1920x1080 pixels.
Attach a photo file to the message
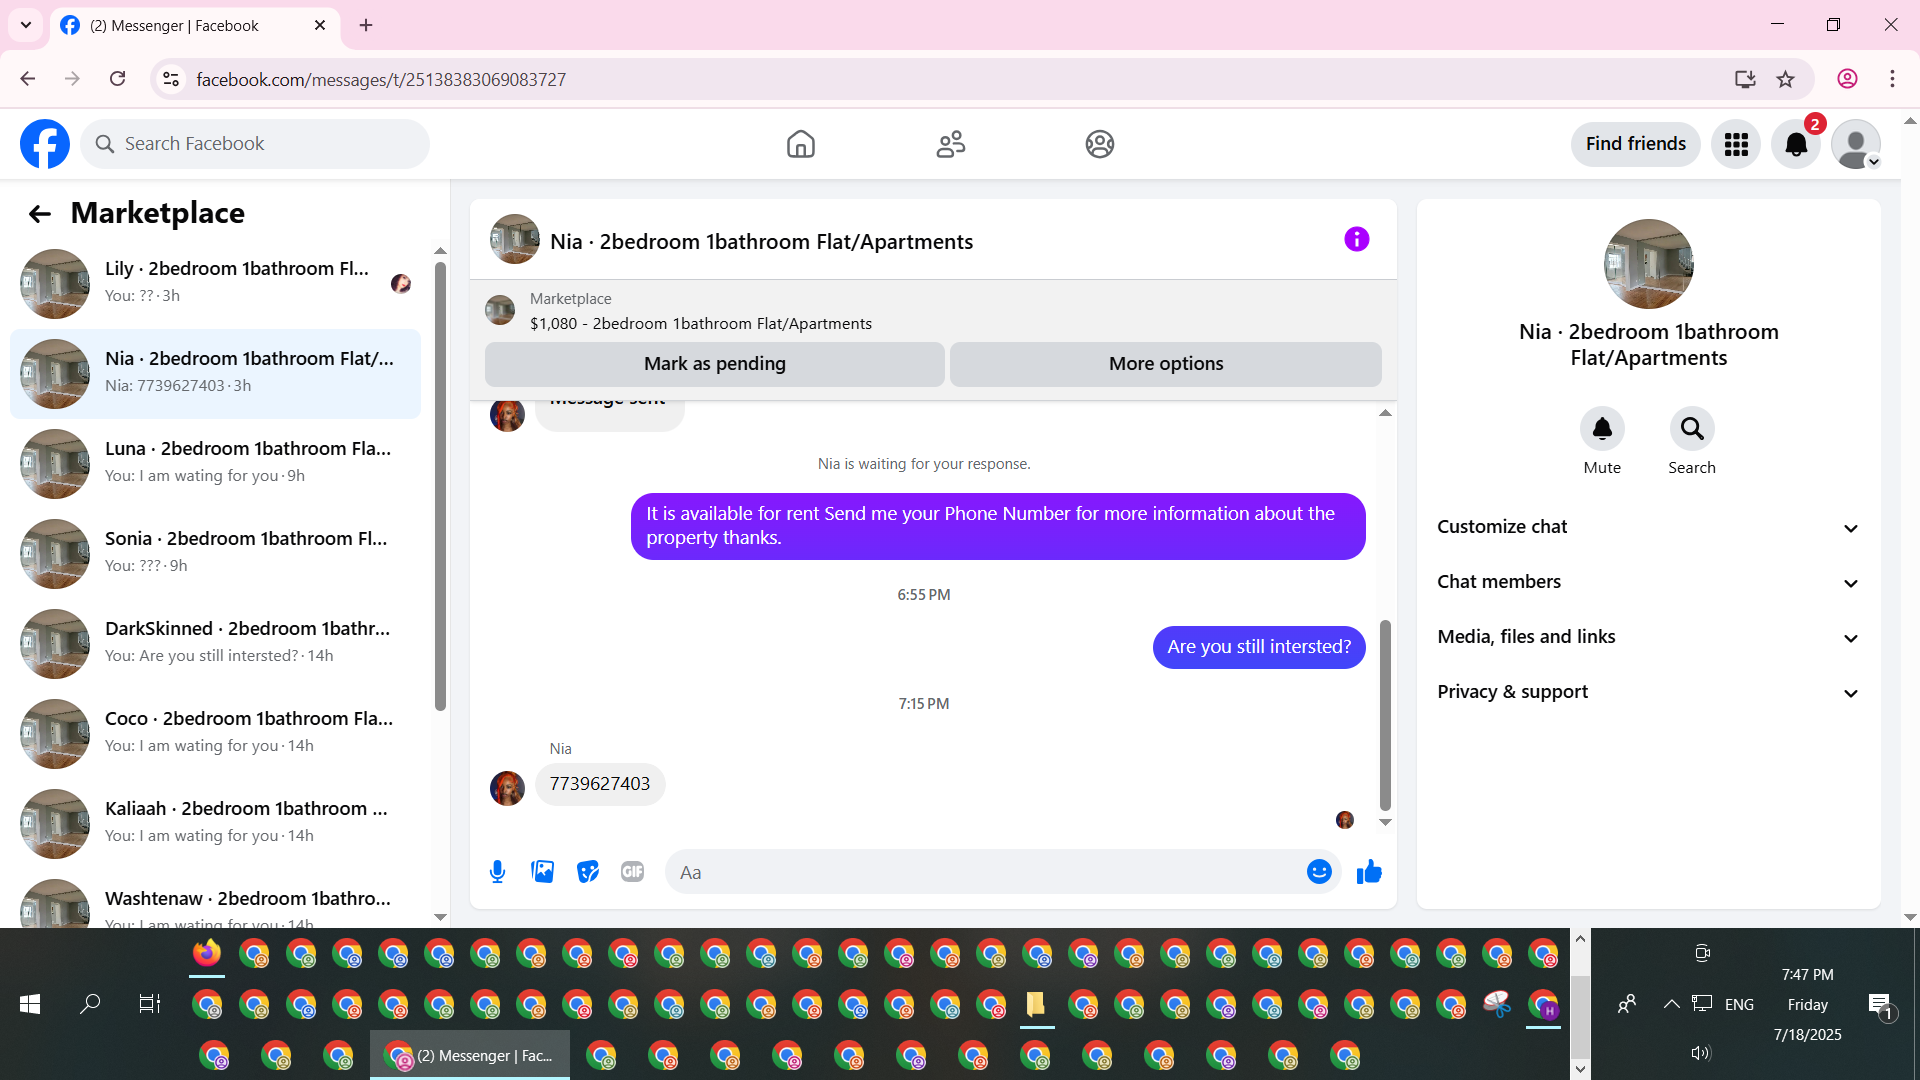point(542,872)
